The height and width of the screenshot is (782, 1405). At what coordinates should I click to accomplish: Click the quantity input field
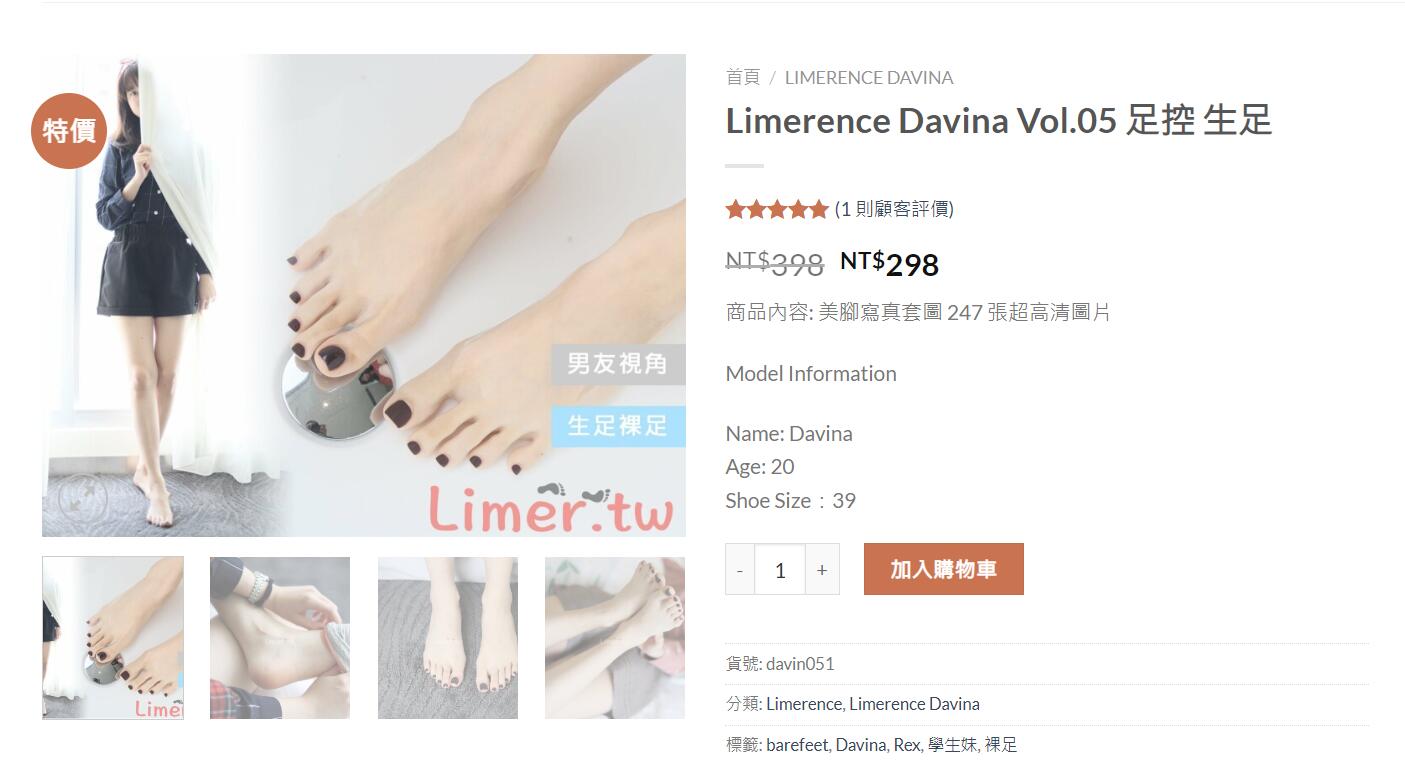(780, 569)
